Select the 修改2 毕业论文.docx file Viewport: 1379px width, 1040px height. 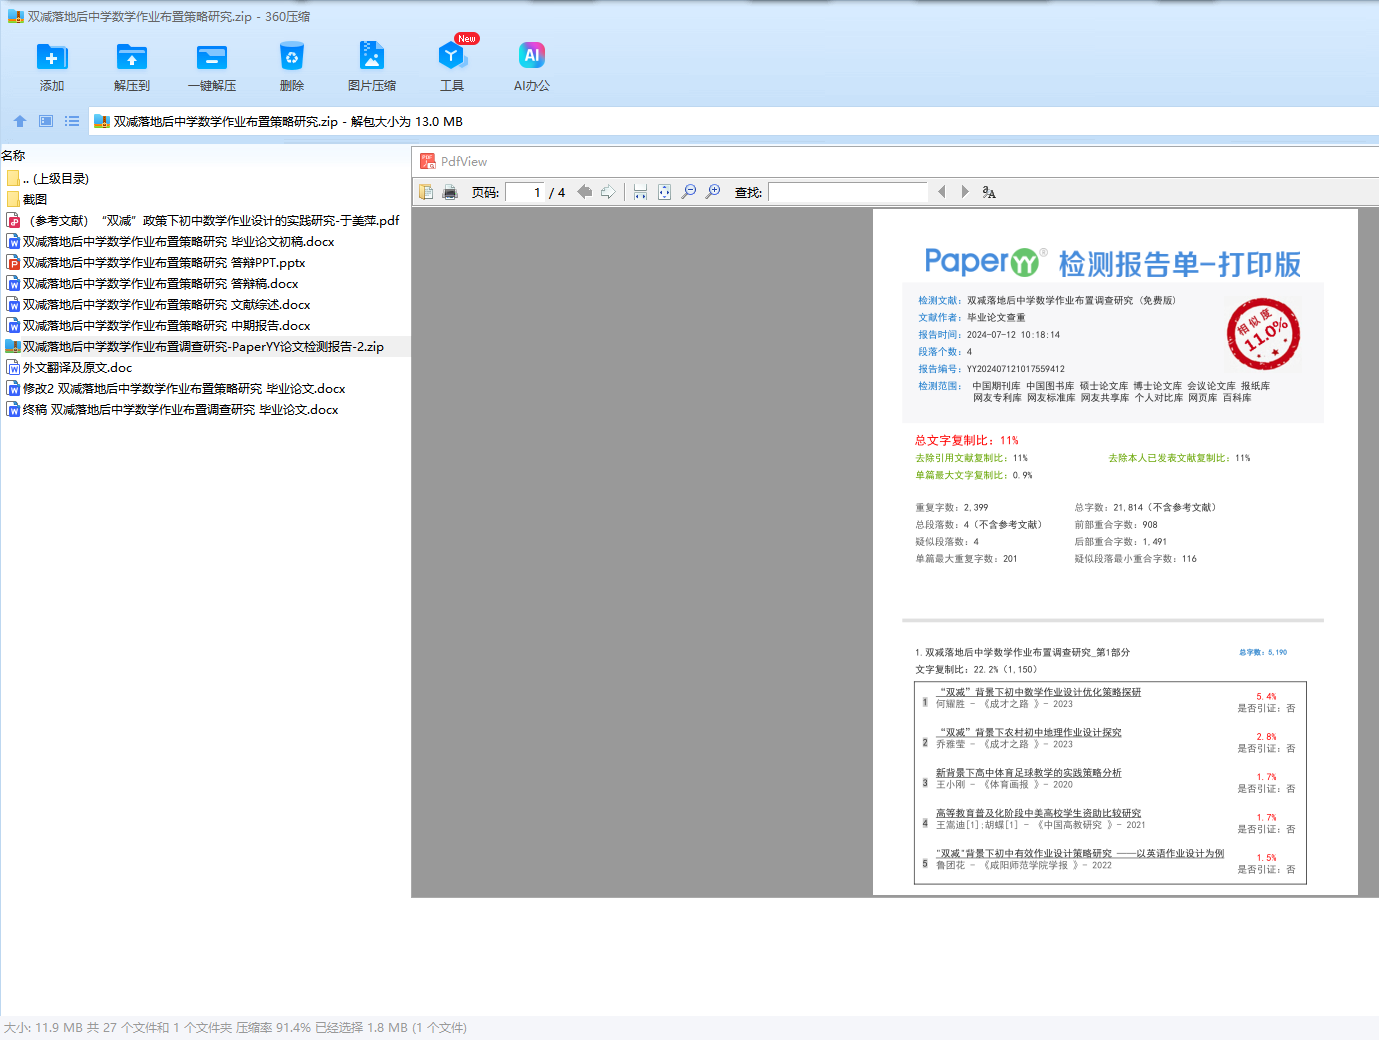click(176, 389)
